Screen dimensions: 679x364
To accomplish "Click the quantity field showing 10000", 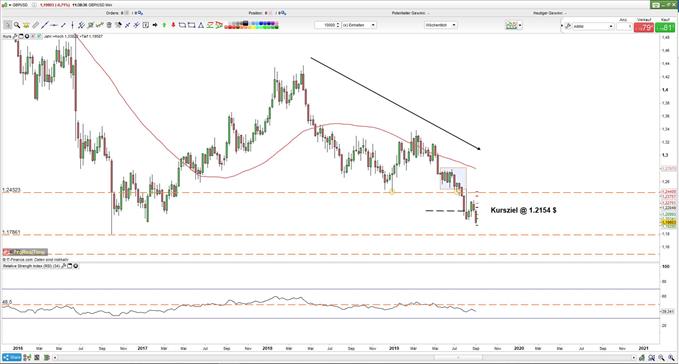I will 328,25.
